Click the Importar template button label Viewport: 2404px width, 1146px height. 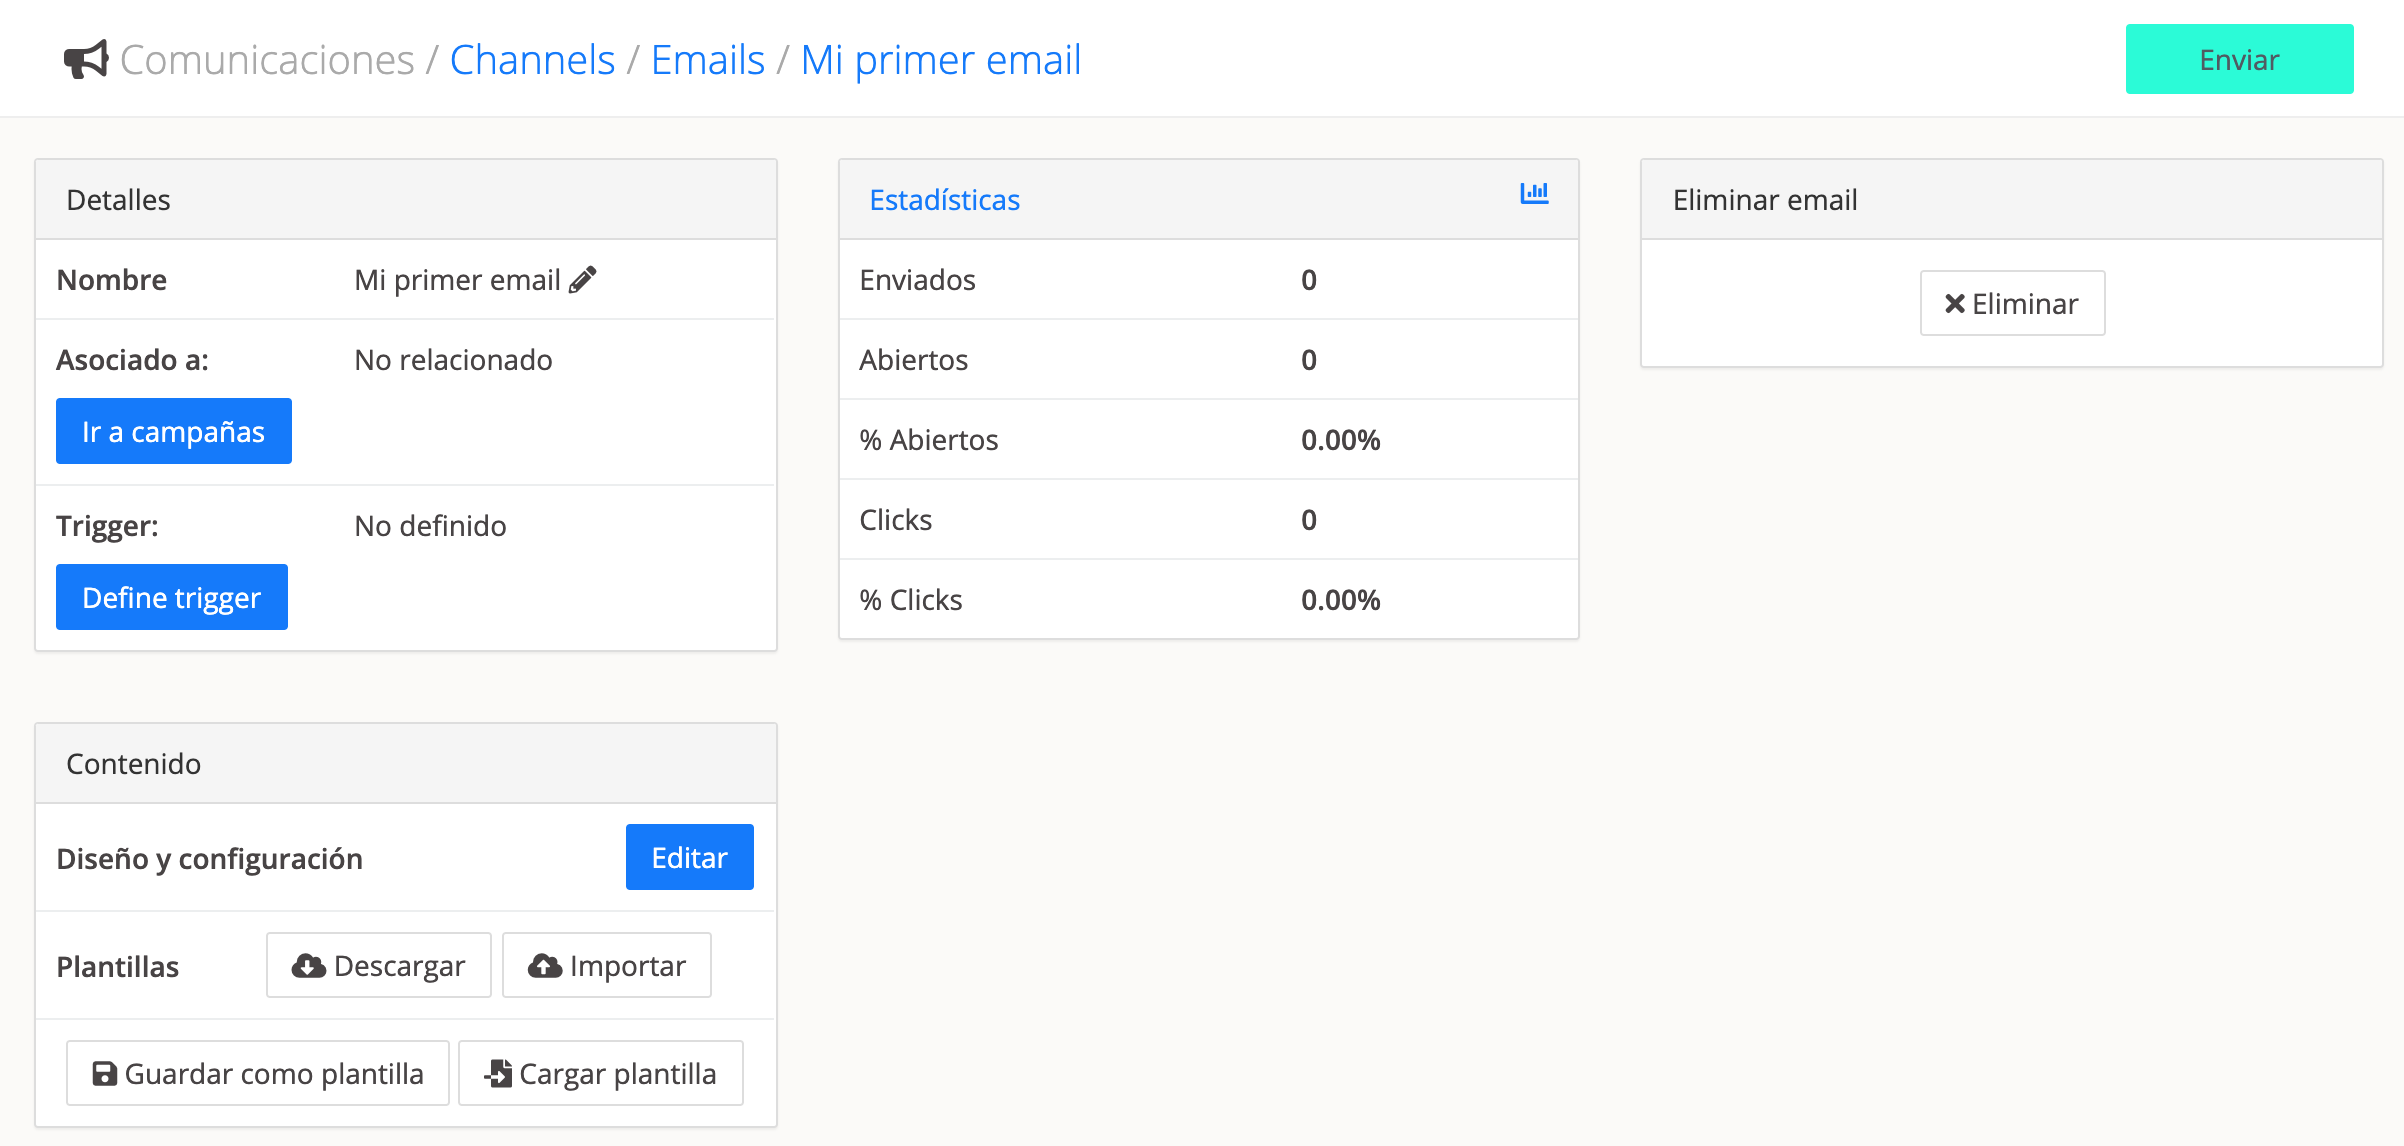pyautogui.click(x=627, y=966)
